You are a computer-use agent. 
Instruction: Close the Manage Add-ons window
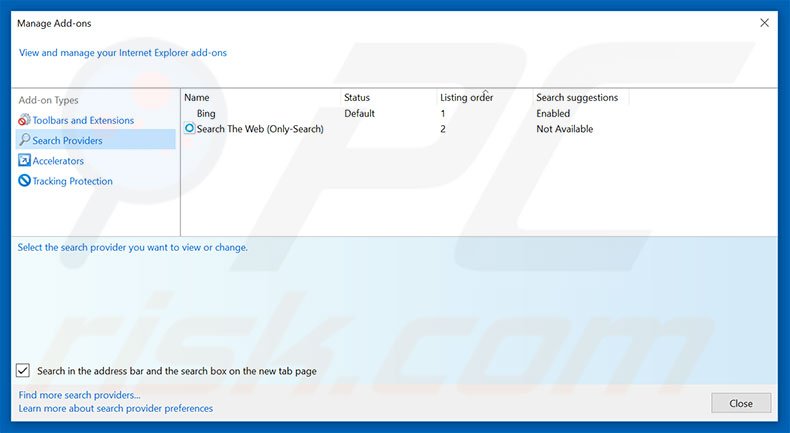764,23
